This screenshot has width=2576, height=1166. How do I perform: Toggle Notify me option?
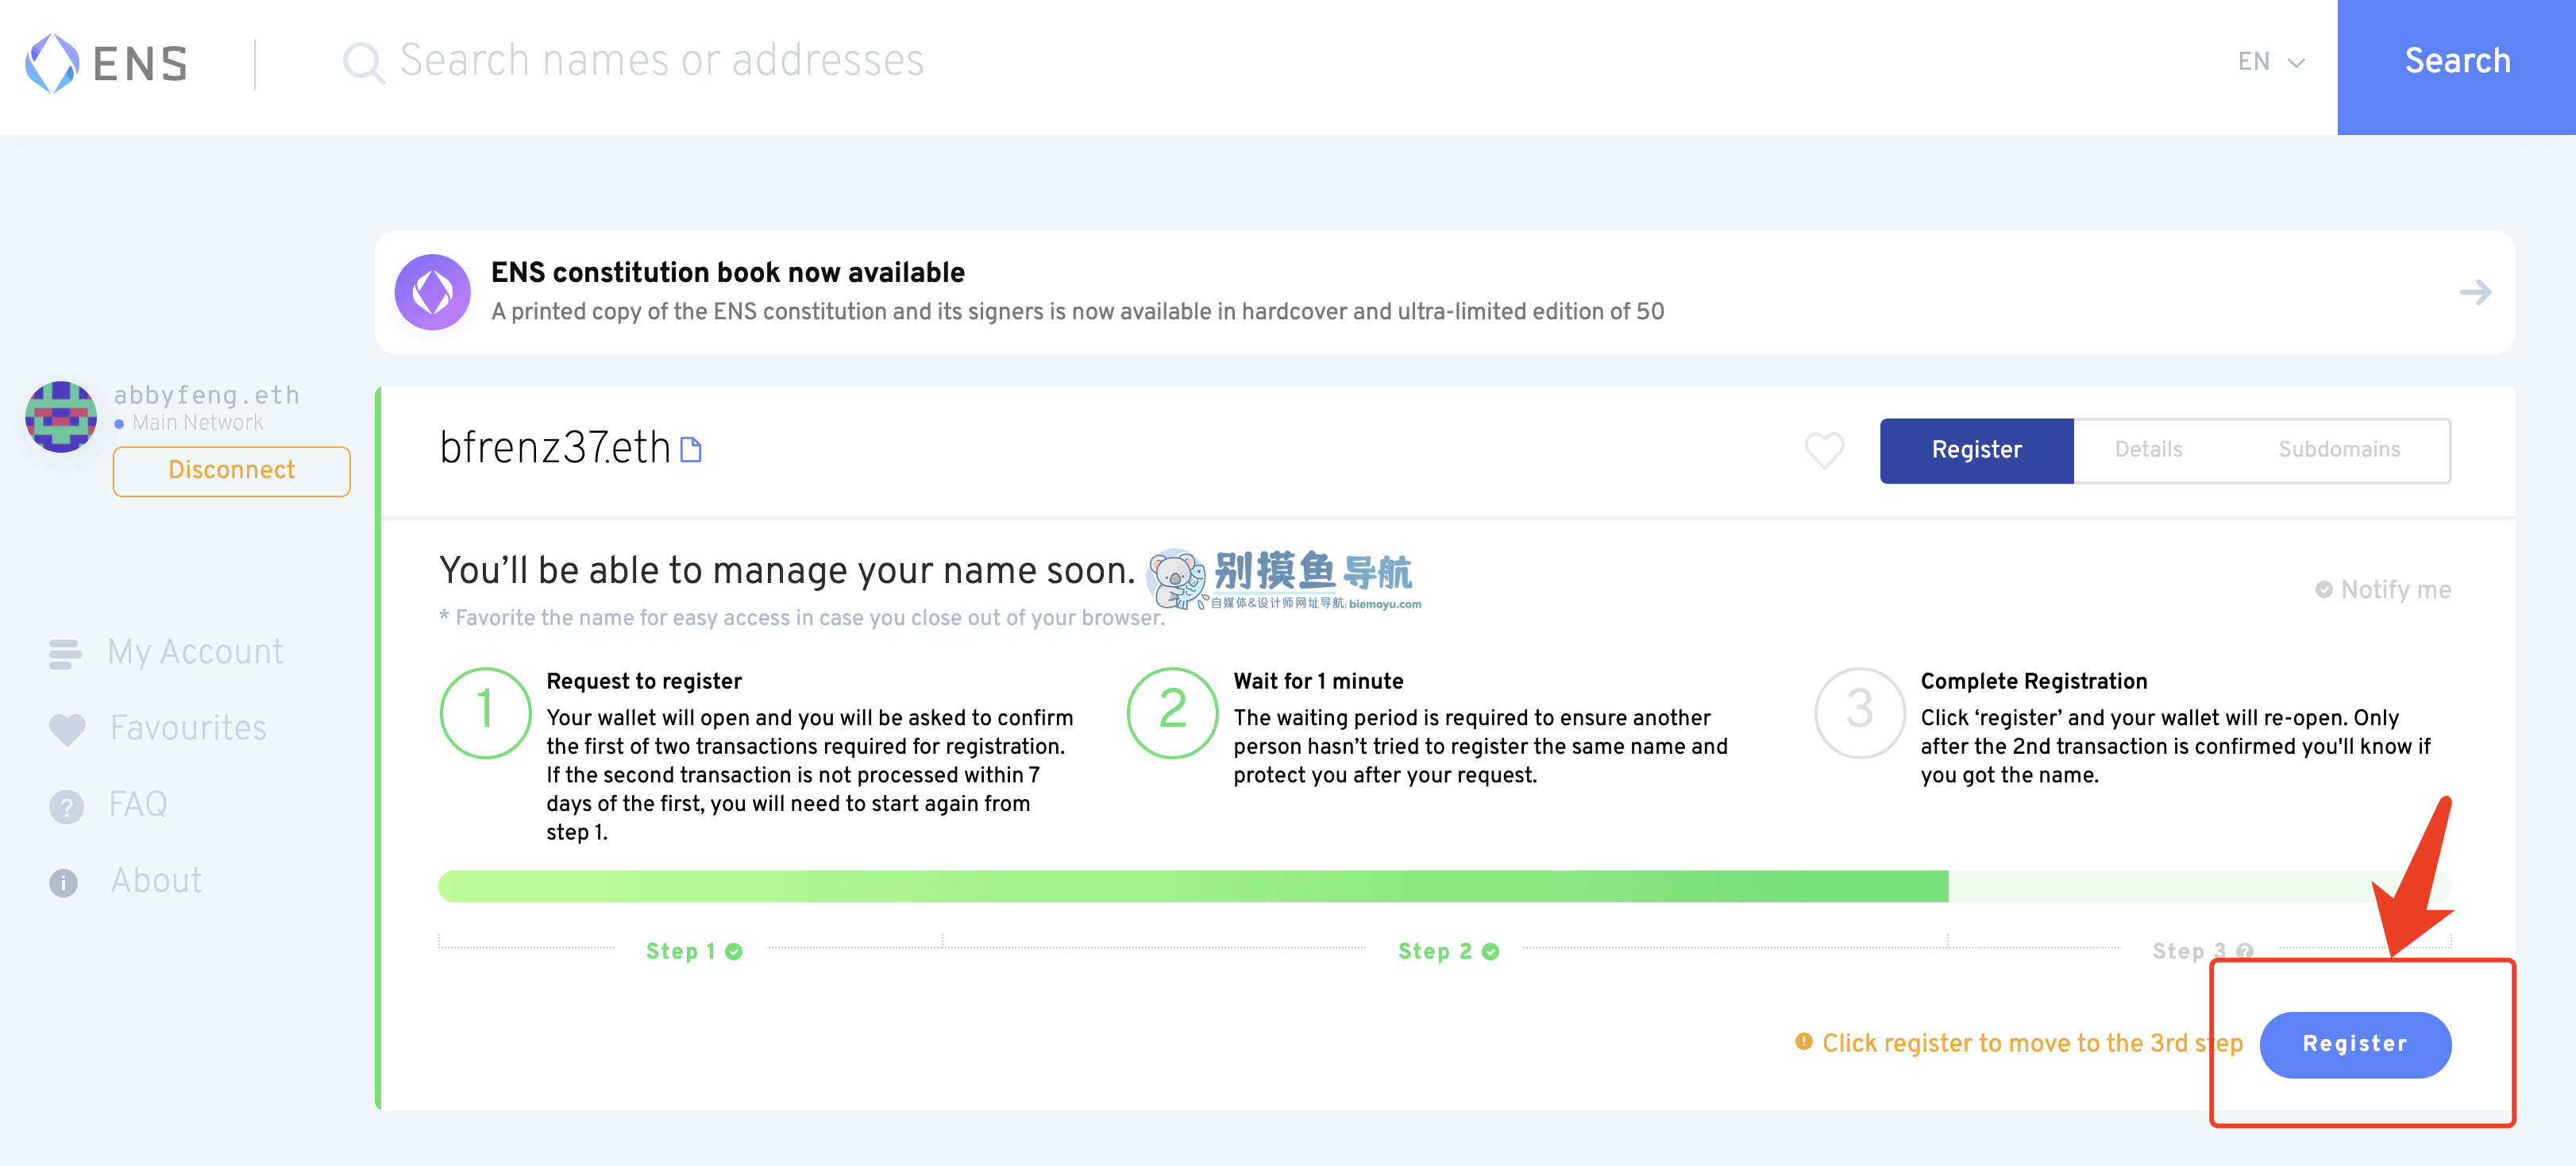tap(2383, 590)
